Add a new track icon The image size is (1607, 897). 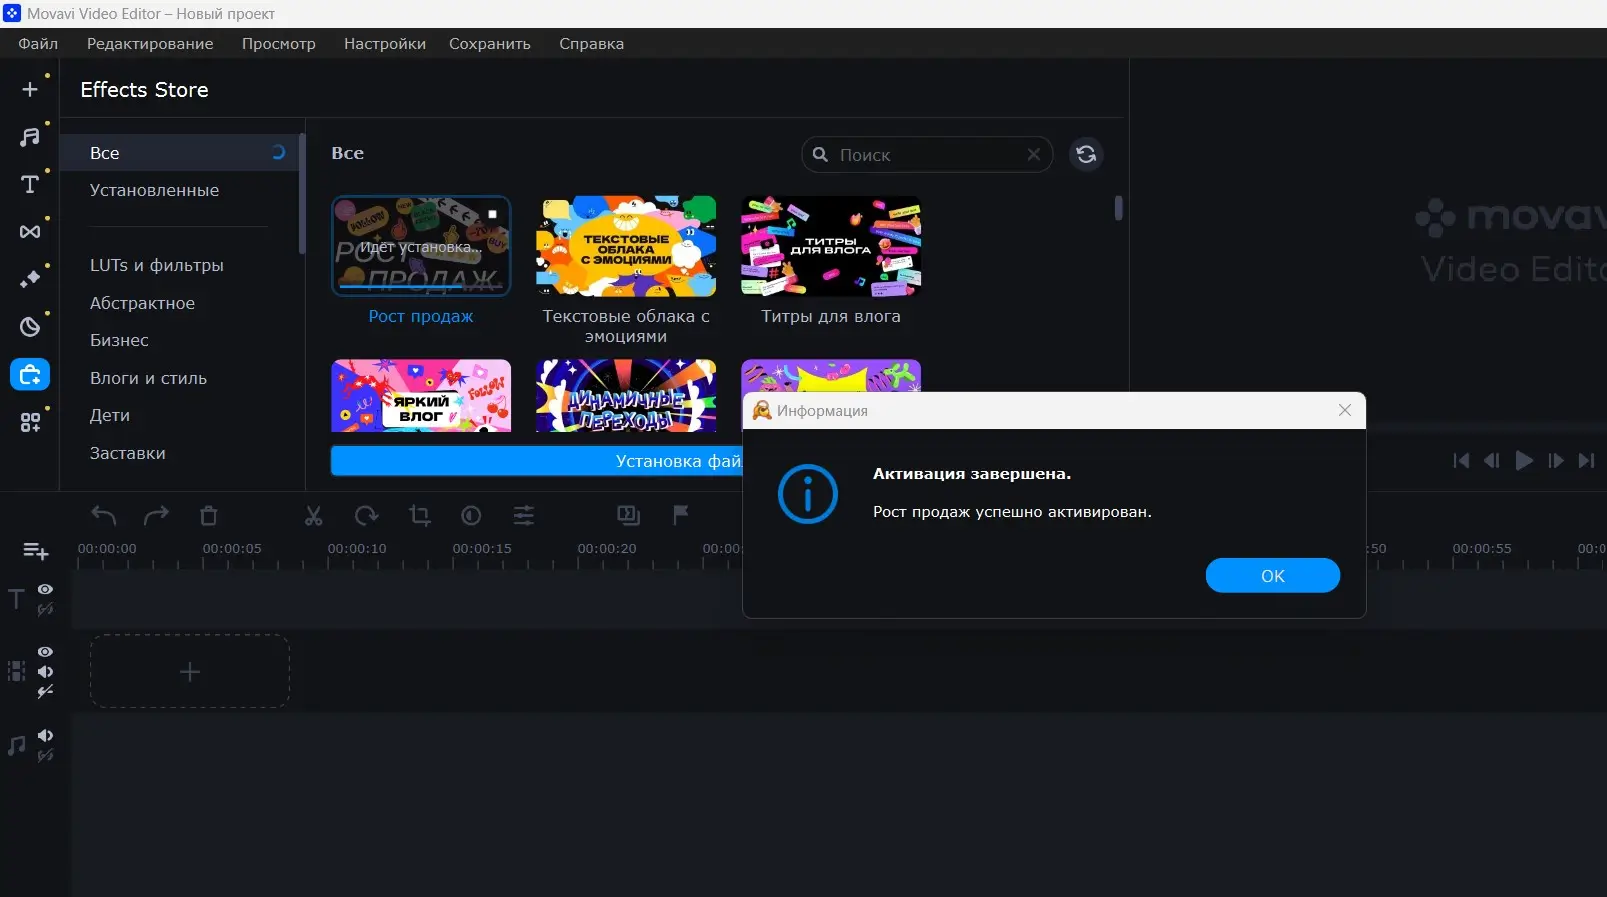[36, 551]
